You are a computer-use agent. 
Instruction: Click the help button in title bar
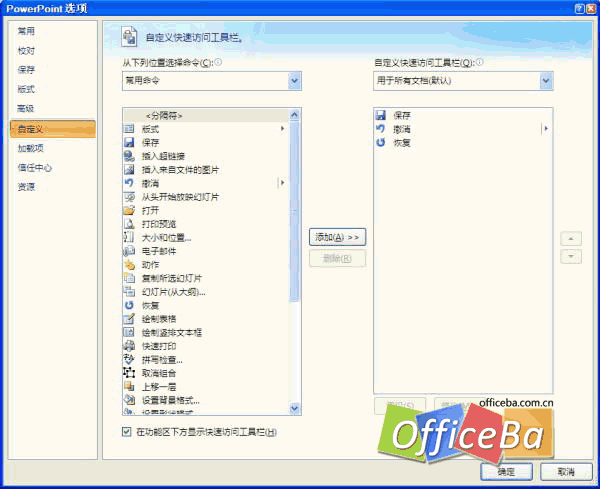(580, 8)
